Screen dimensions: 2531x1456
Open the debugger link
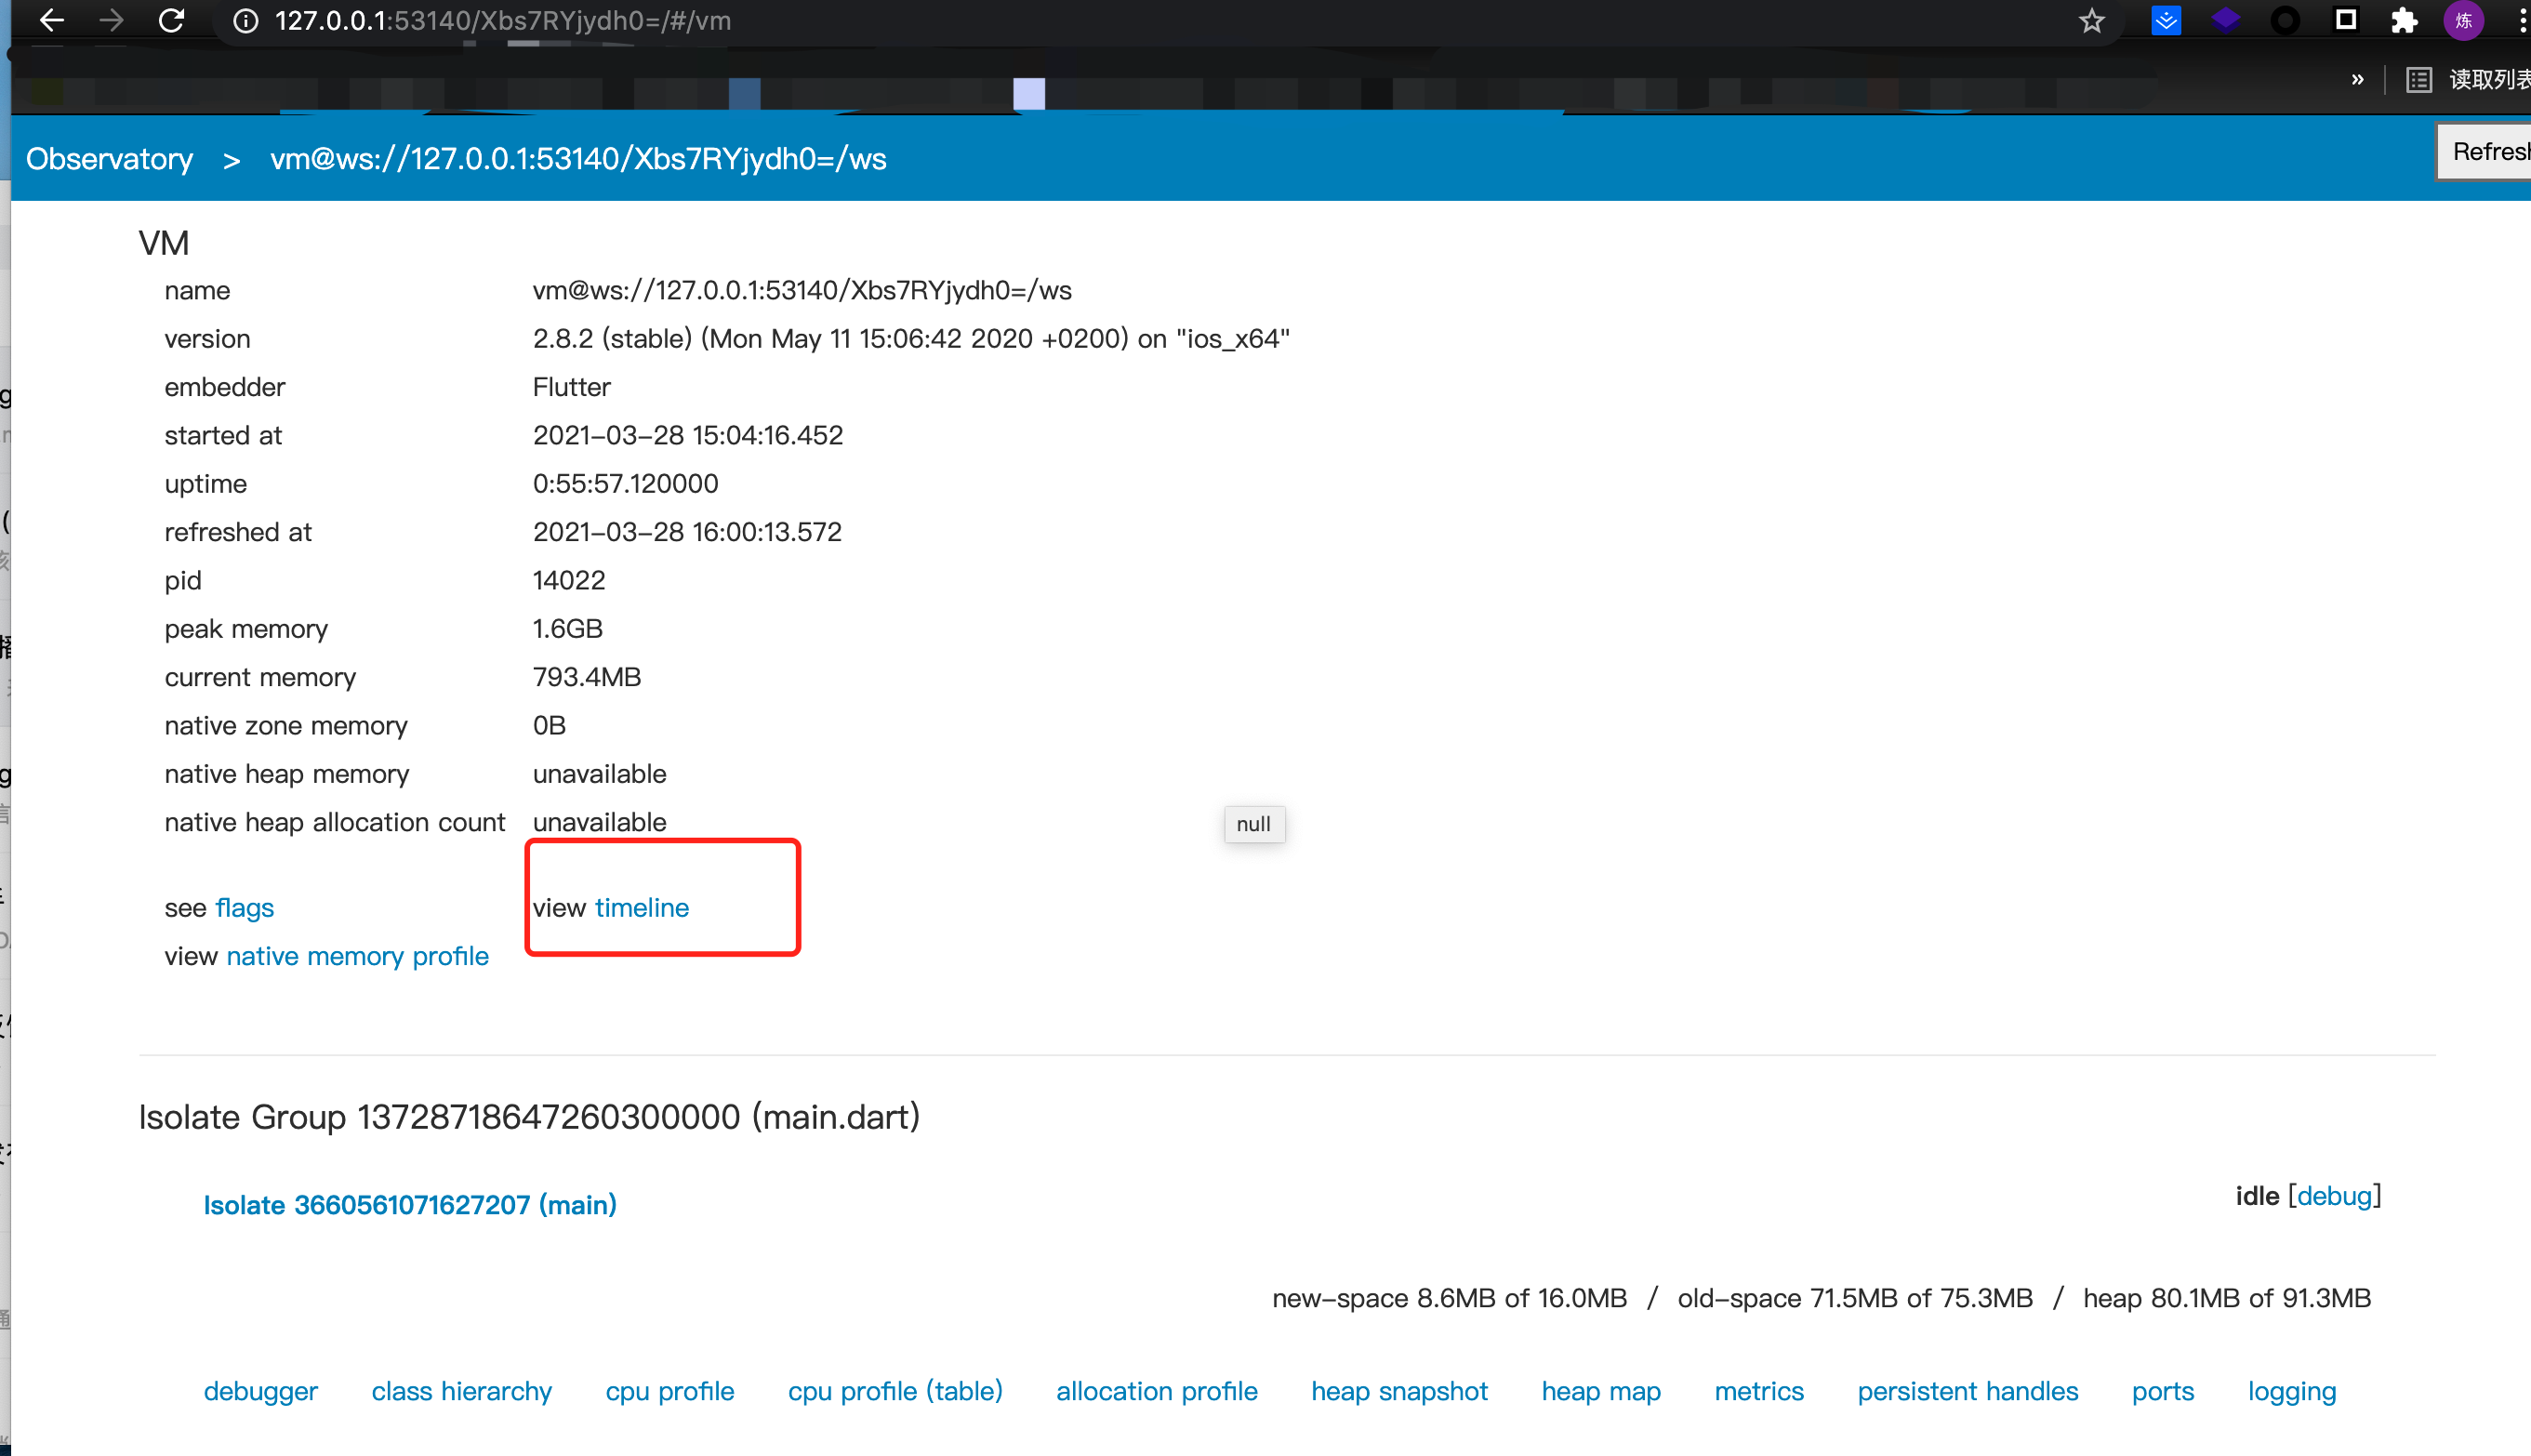coord(261,1392)
